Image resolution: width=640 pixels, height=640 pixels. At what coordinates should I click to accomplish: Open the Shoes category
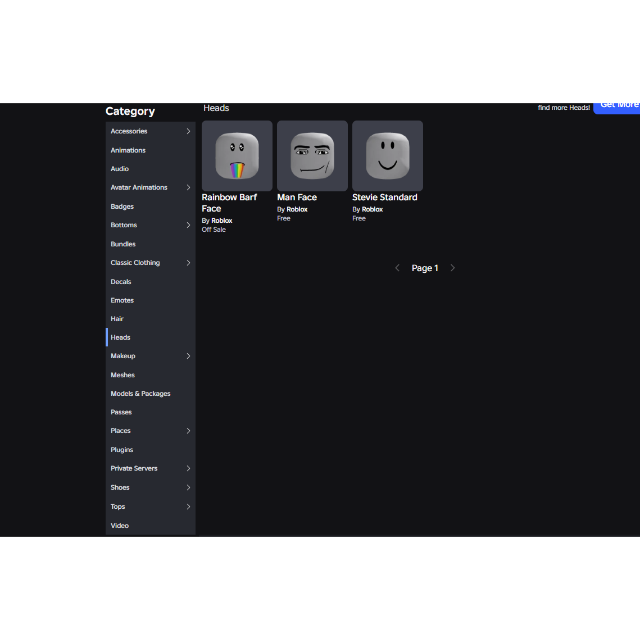click(151, 487)
